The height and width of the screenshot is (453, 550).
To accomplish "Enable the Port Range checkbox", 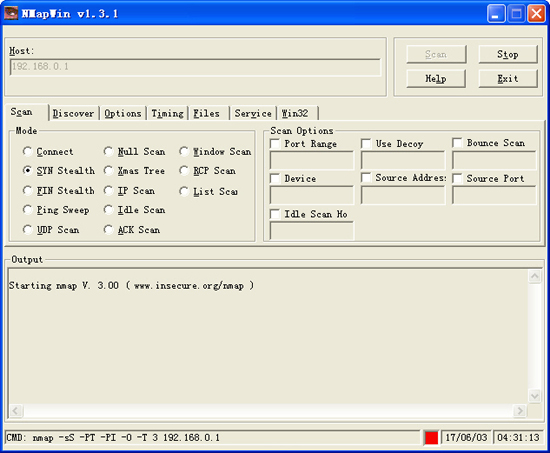I will click(275, 144).
